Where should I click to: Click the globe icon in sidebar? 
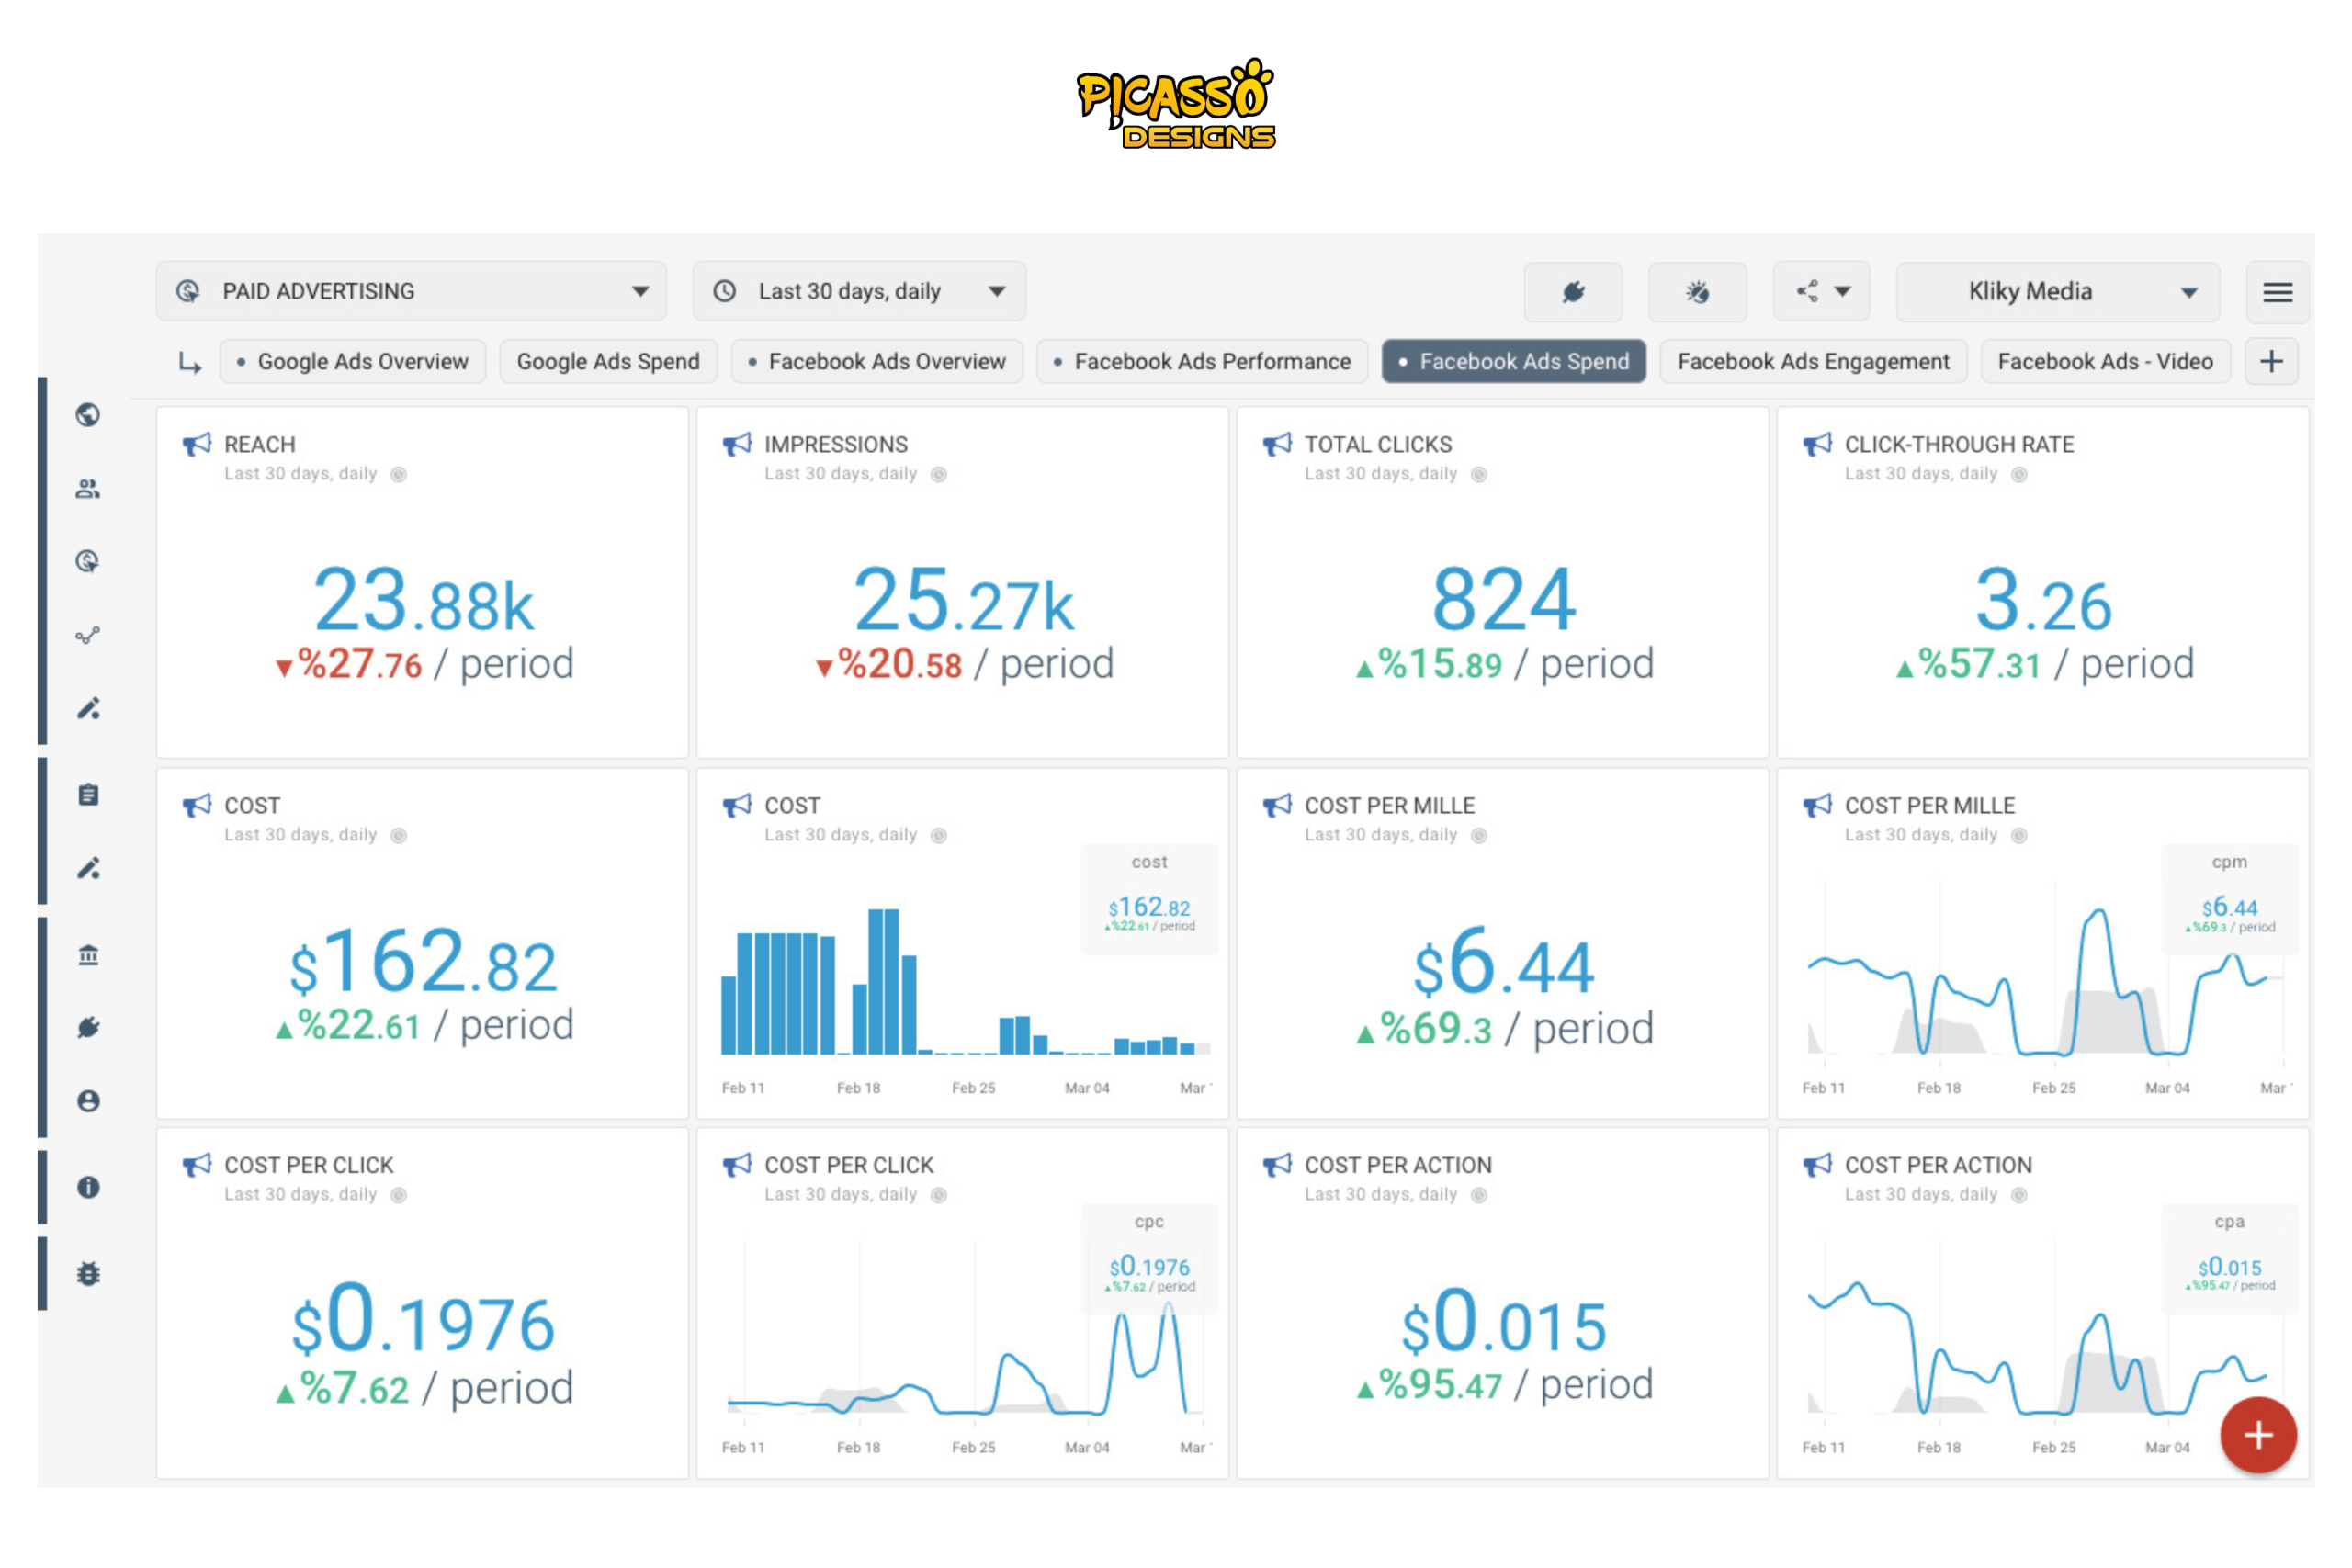(88, 414)
